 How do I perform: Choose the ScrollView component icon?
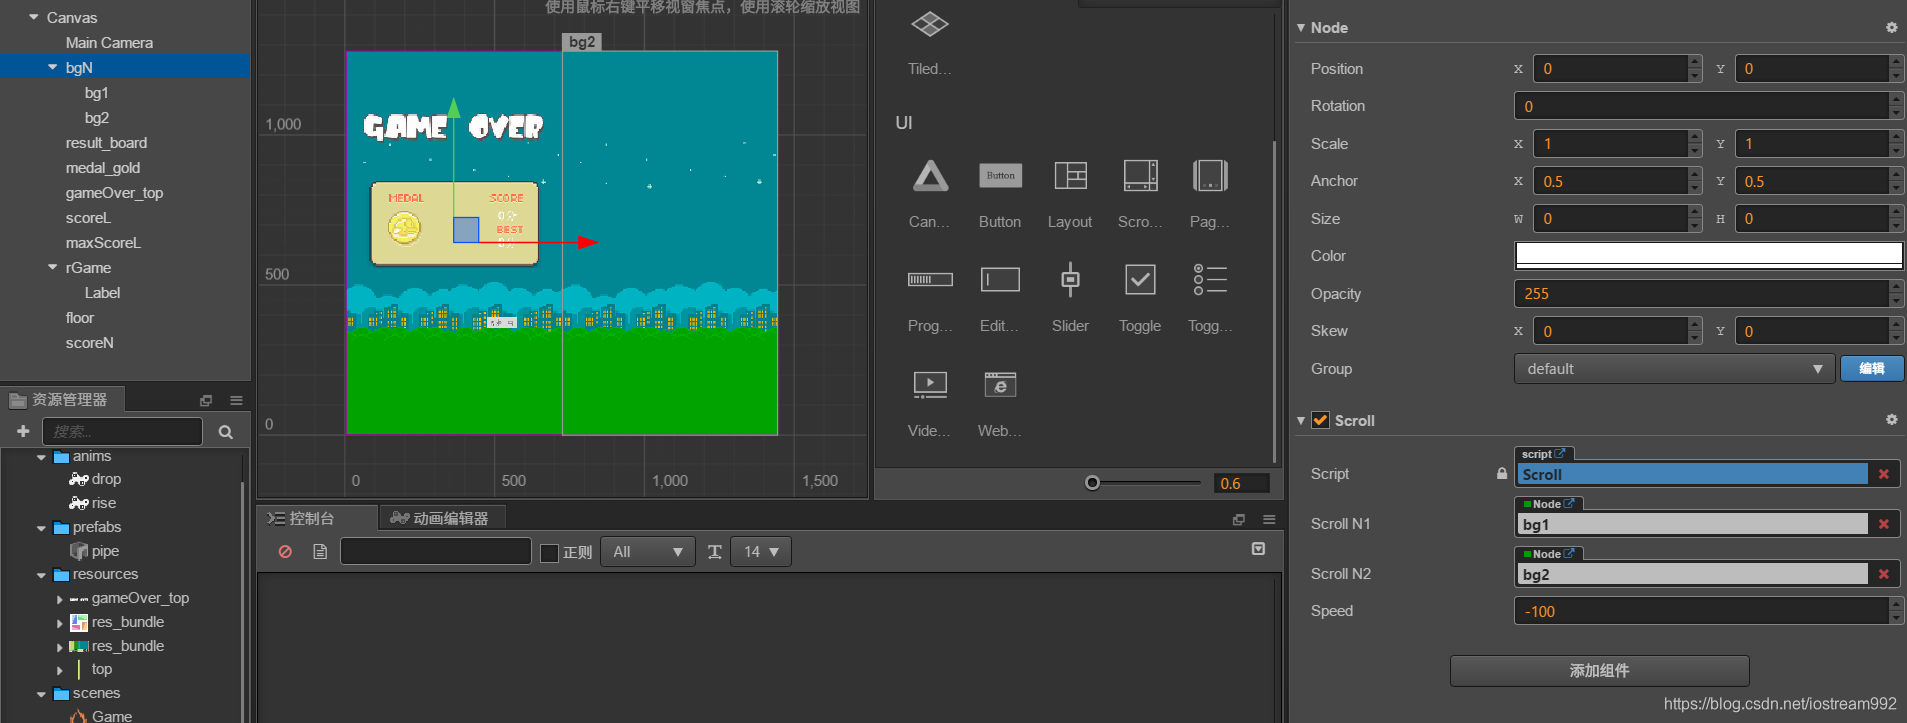tap(1140, 176)
